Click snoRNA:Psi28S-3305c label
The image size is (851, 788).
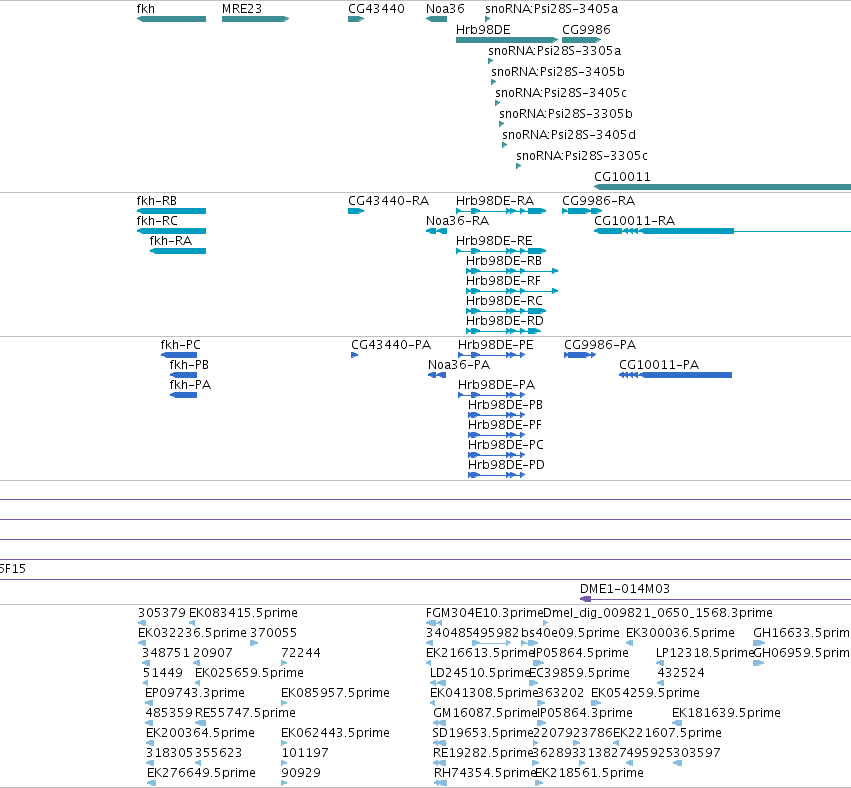(582, 156)
